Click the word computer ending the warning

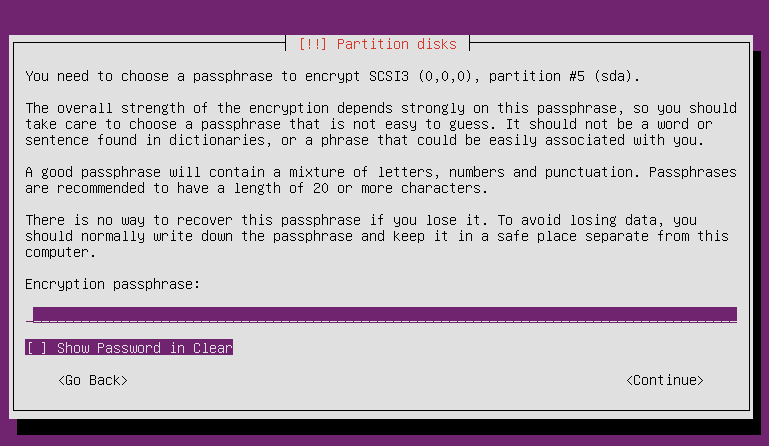[57, 252]
